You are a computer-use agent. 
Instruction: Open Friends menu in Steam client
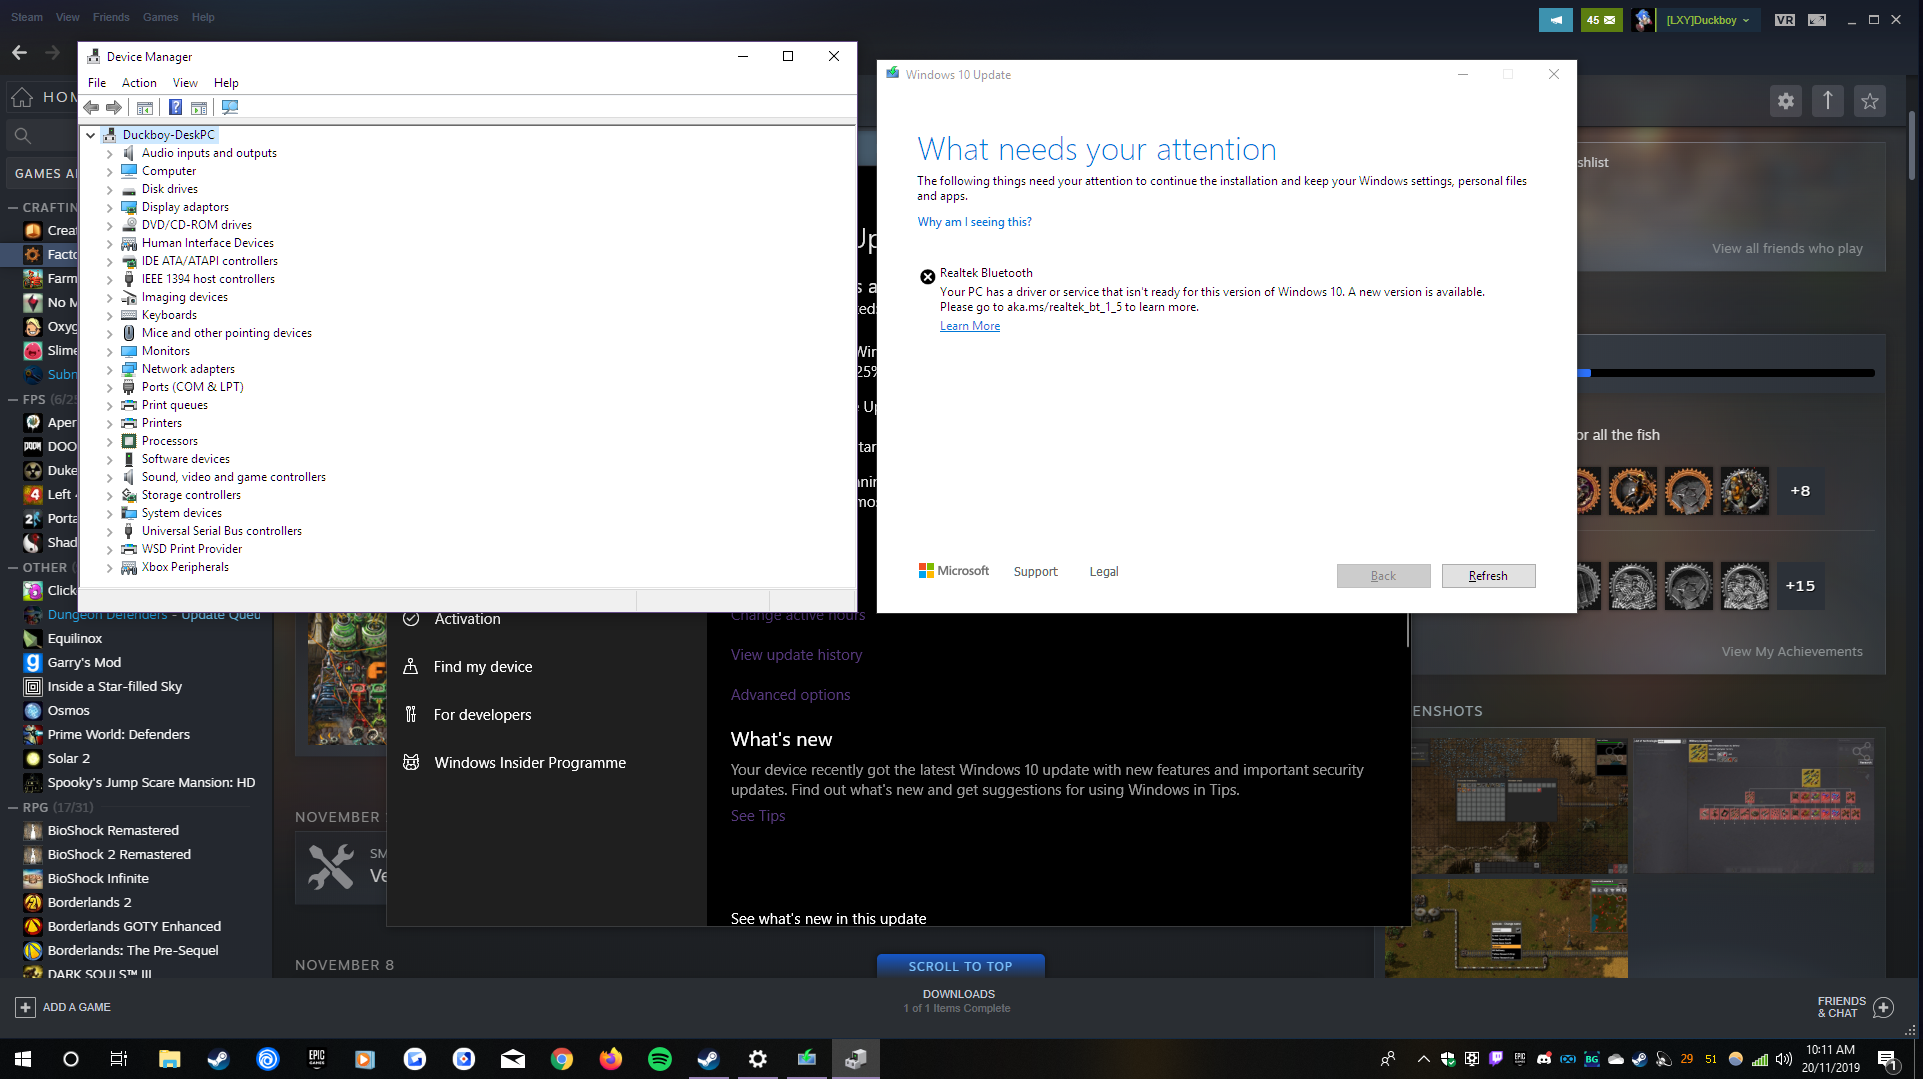(111, 17)
